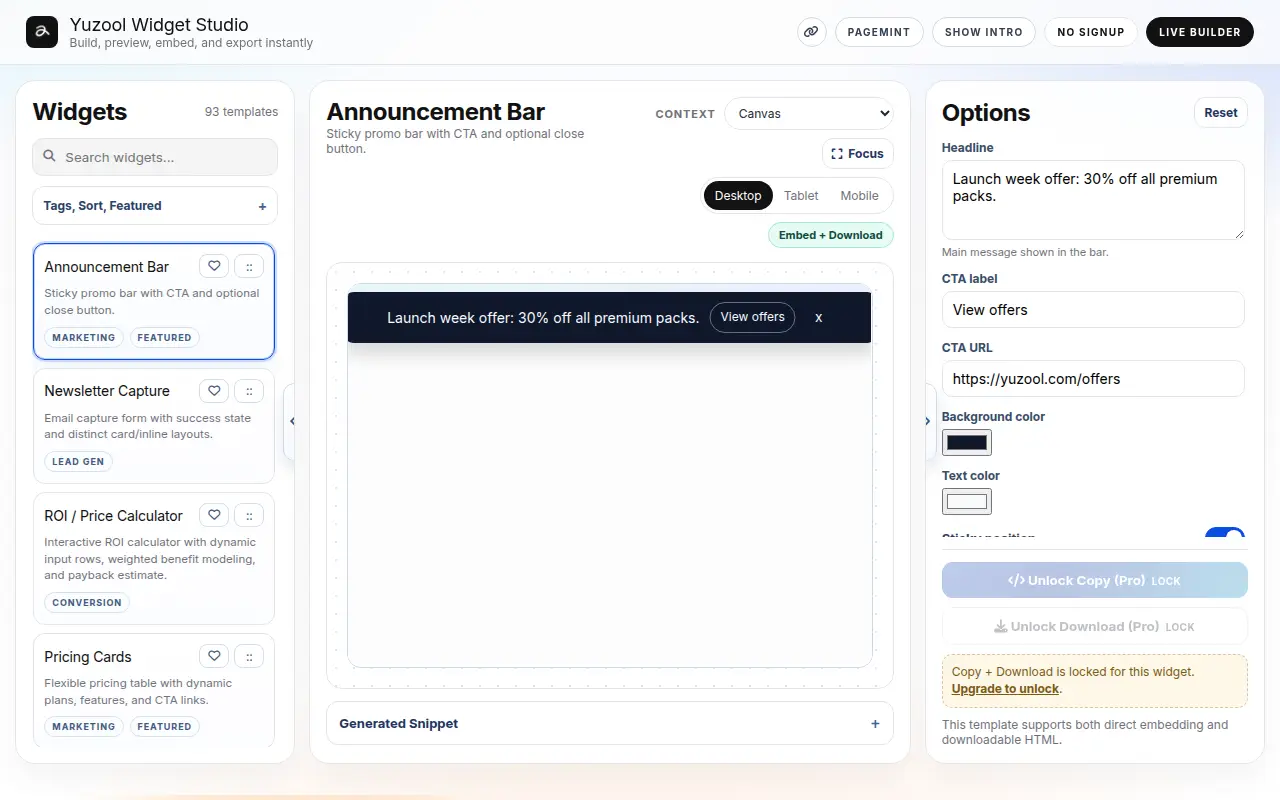1280x800 pixels.
Task: Collapse the widgets sidebar with left chevron
Action: pyautogui.click(x=291, y=421)
